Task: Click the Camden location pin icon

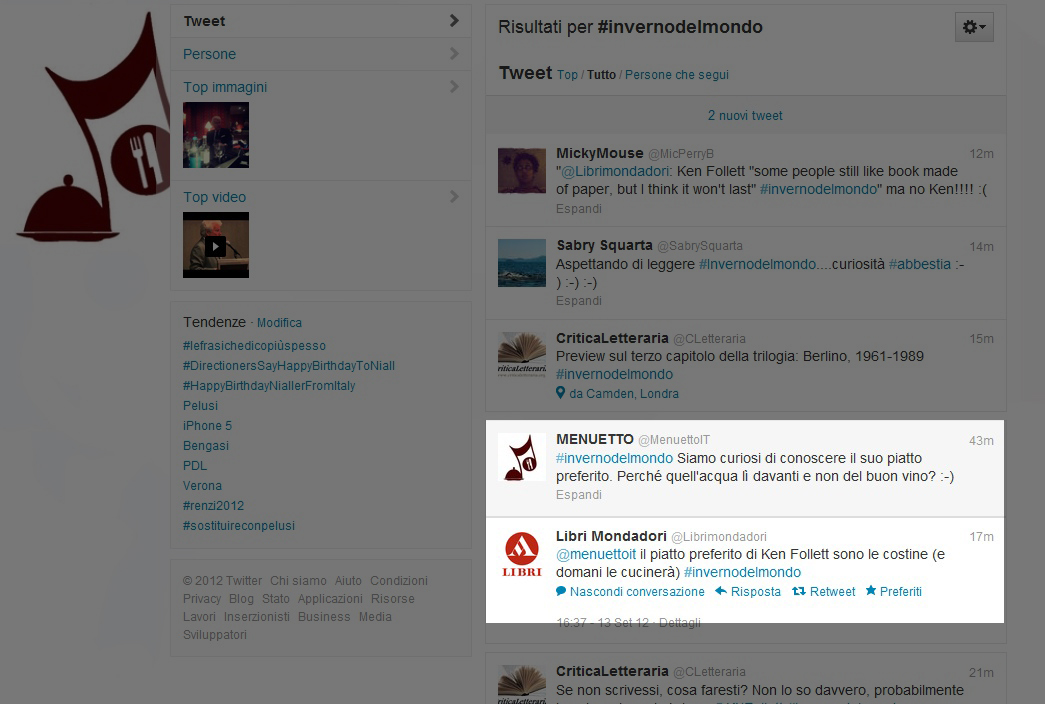Action: tap(560, 393)
